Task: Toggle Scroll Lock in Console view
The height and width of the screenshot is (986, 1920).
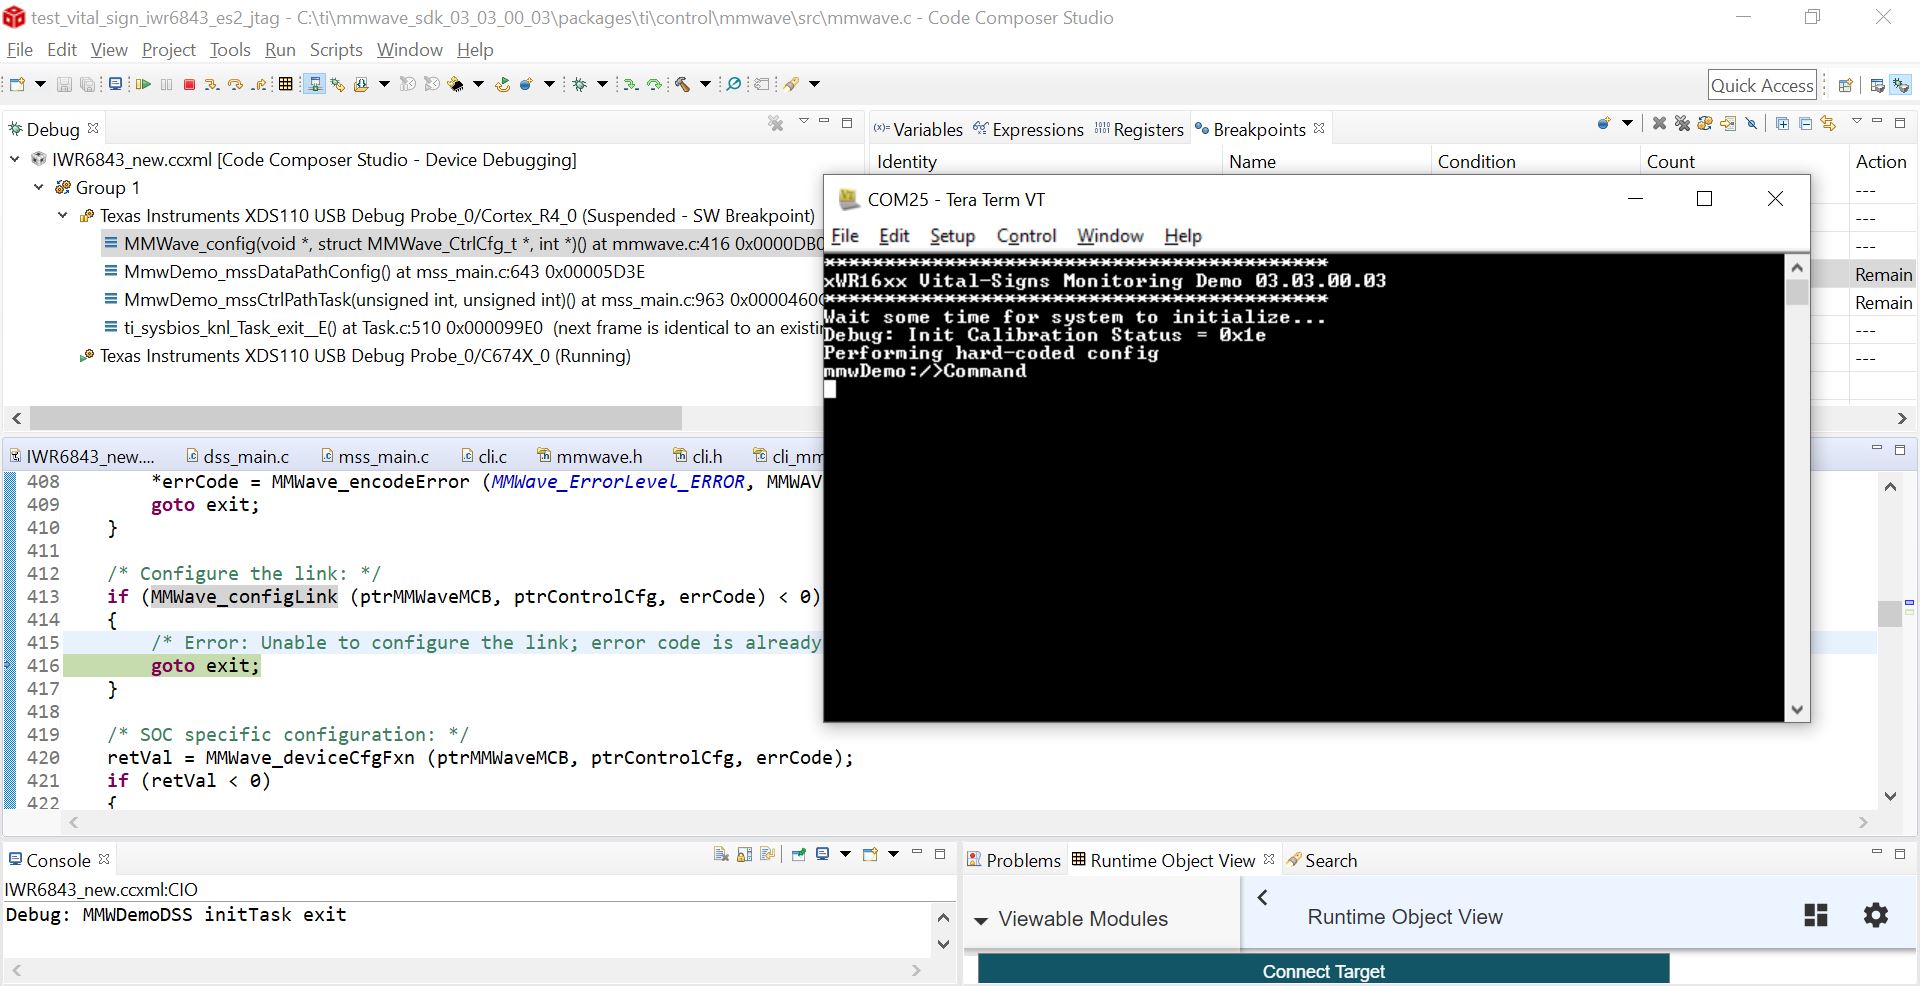Action: [x=744, y=854]
